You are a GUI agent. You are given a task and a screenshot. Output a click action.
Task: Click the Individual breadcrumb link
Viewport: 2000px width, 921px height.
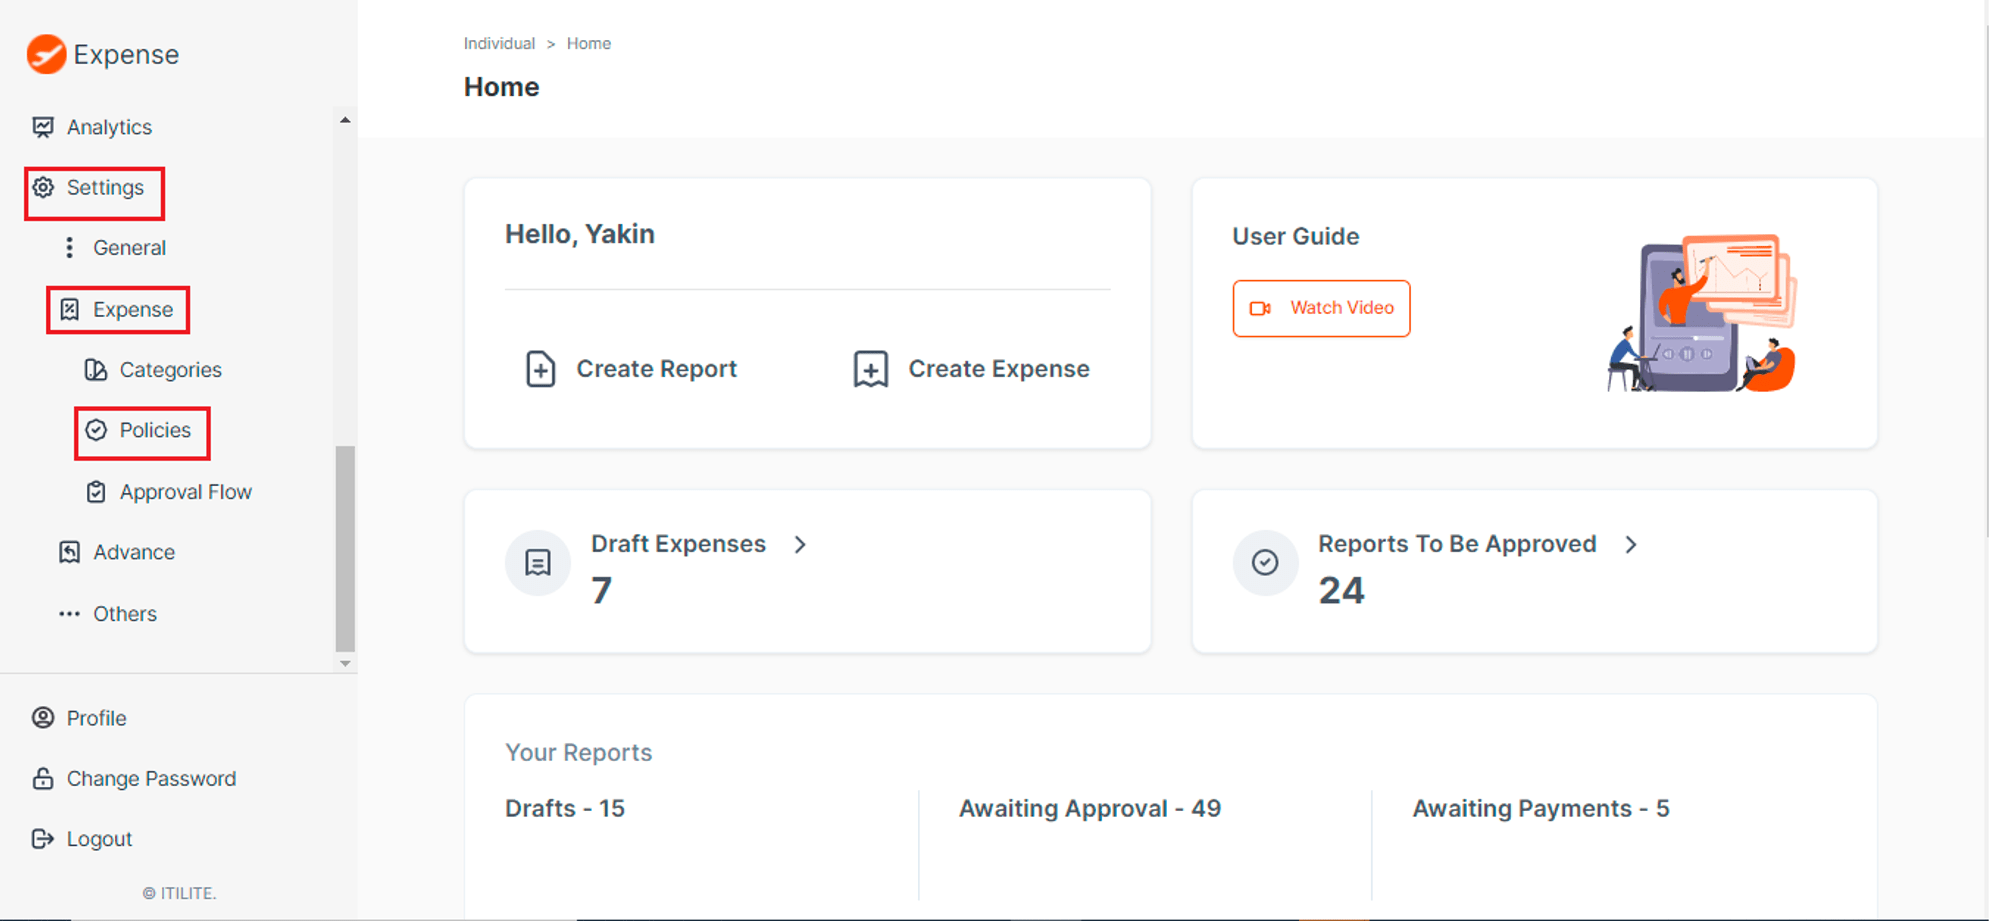pyautogui.click(x=499, y=43)
